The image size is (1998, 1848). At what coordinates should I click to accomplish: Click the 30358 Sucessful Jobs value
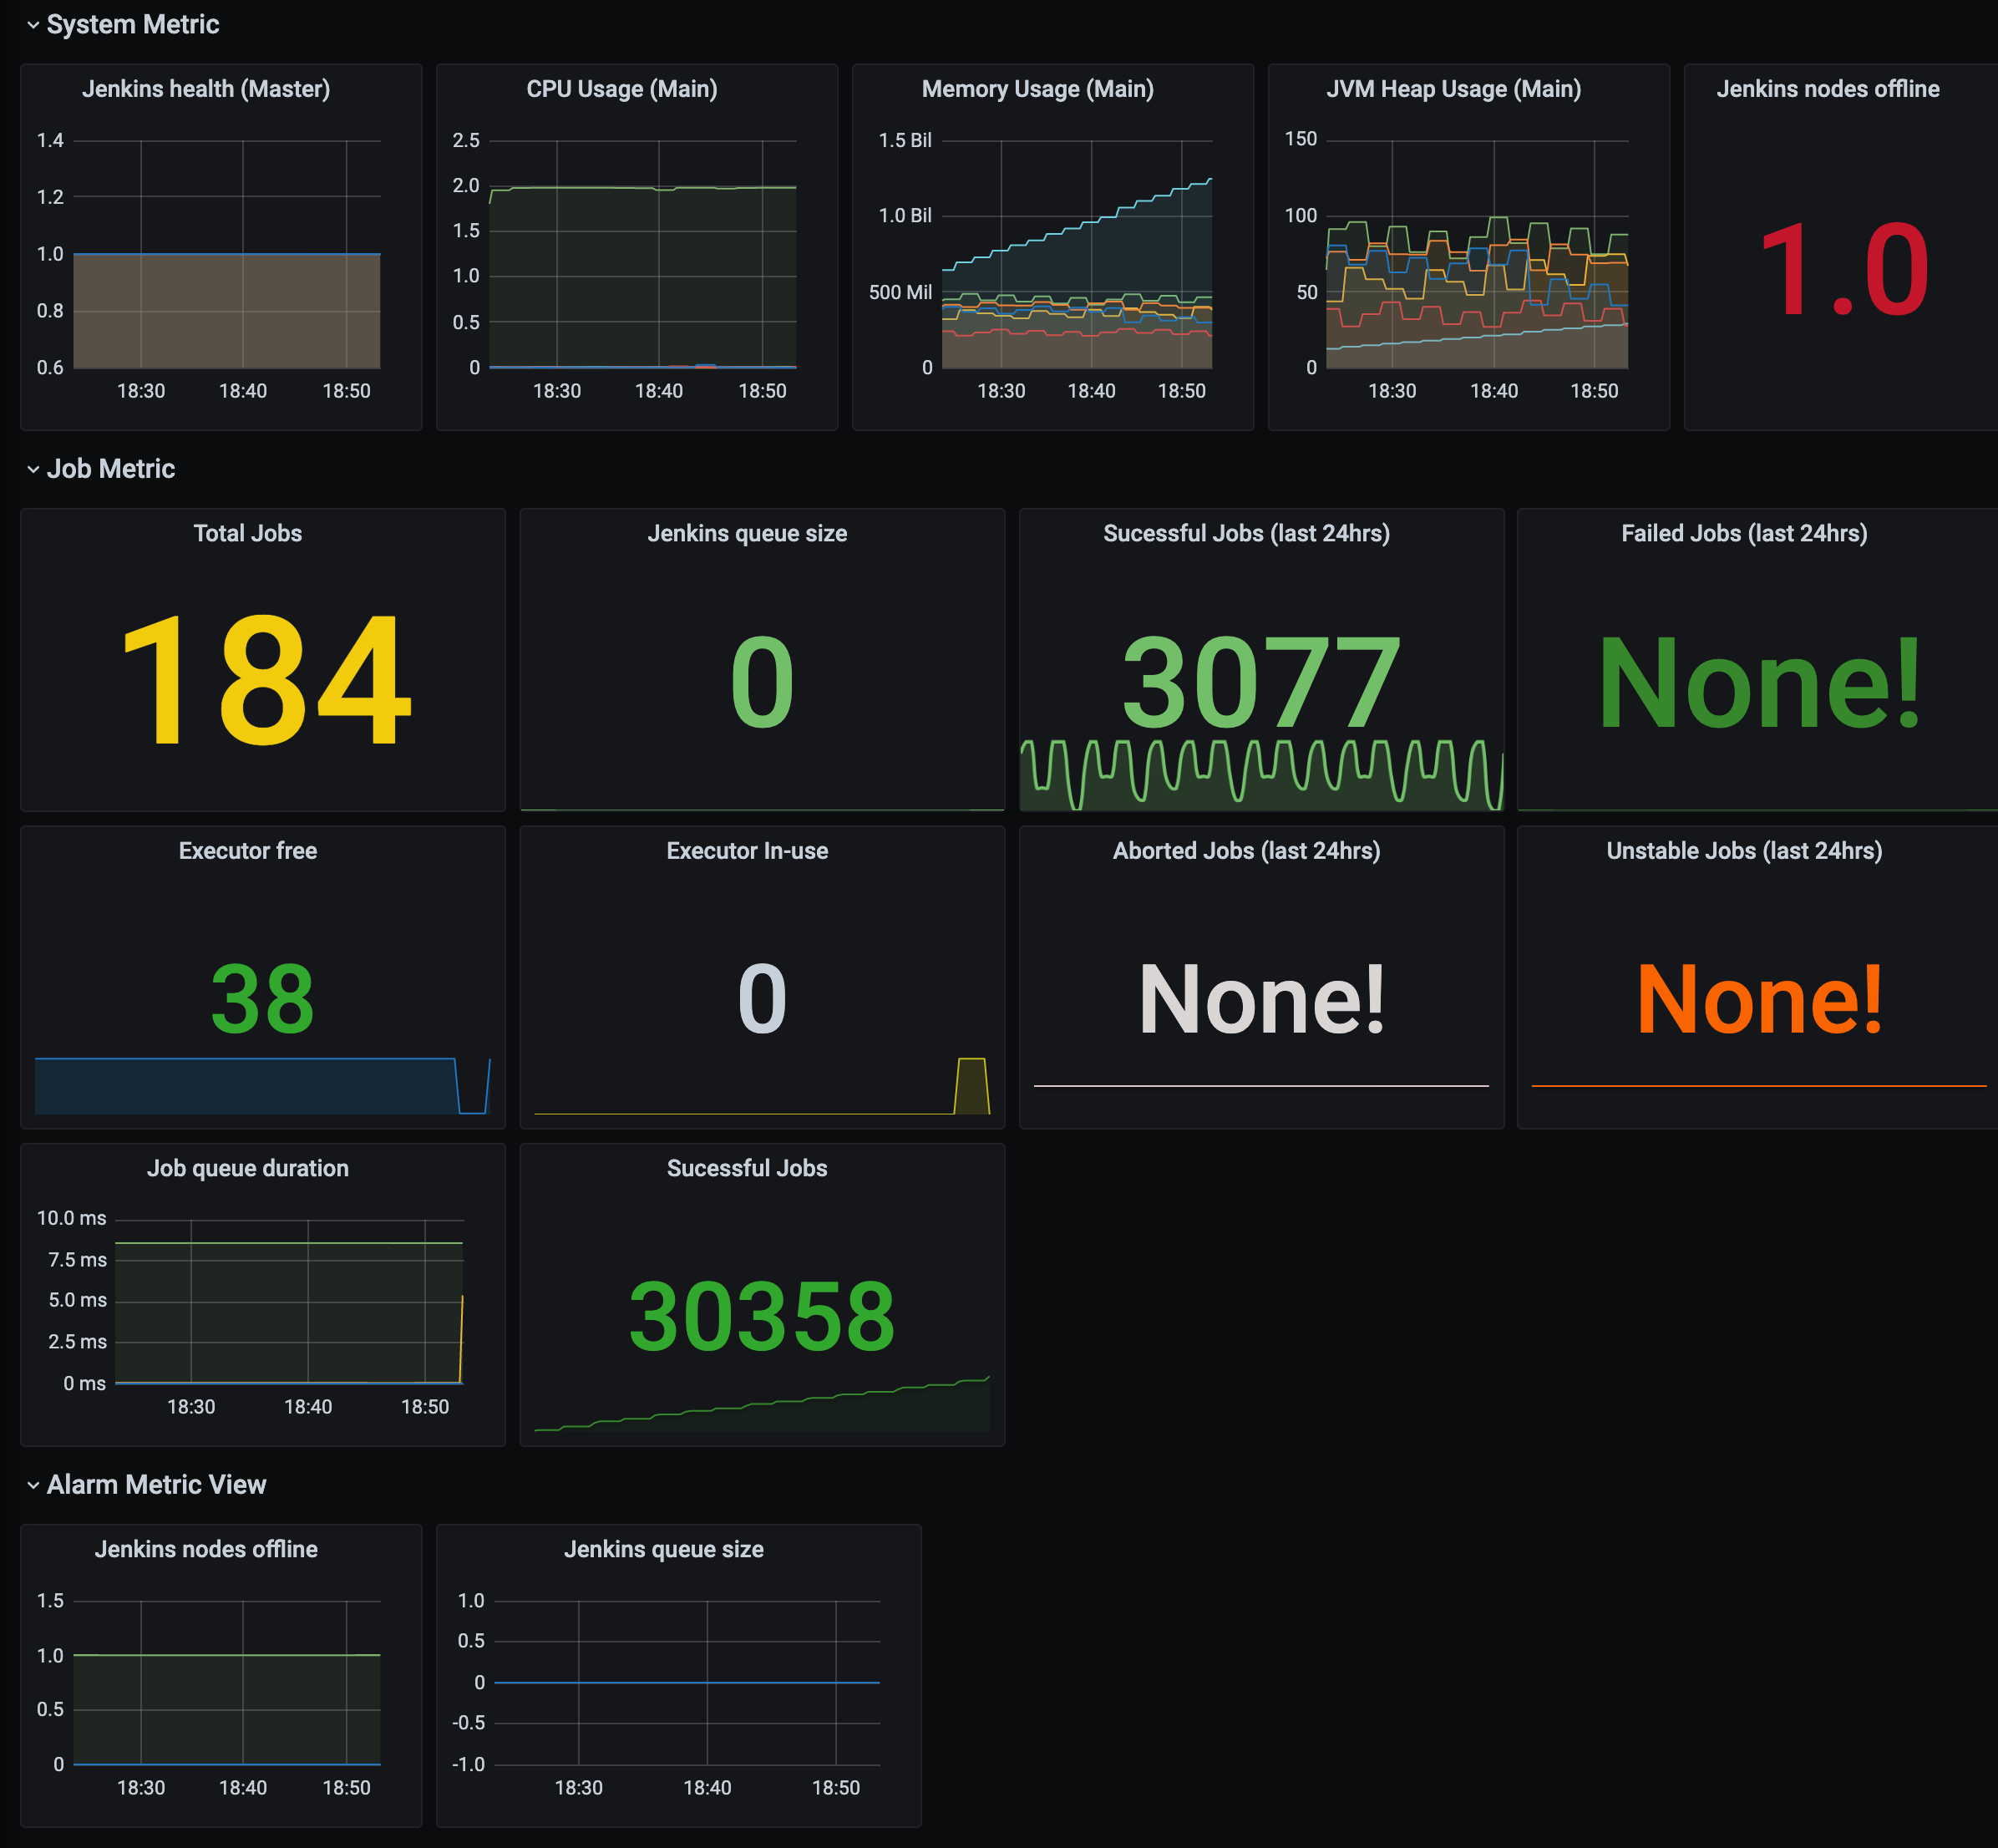[761, 1316]
